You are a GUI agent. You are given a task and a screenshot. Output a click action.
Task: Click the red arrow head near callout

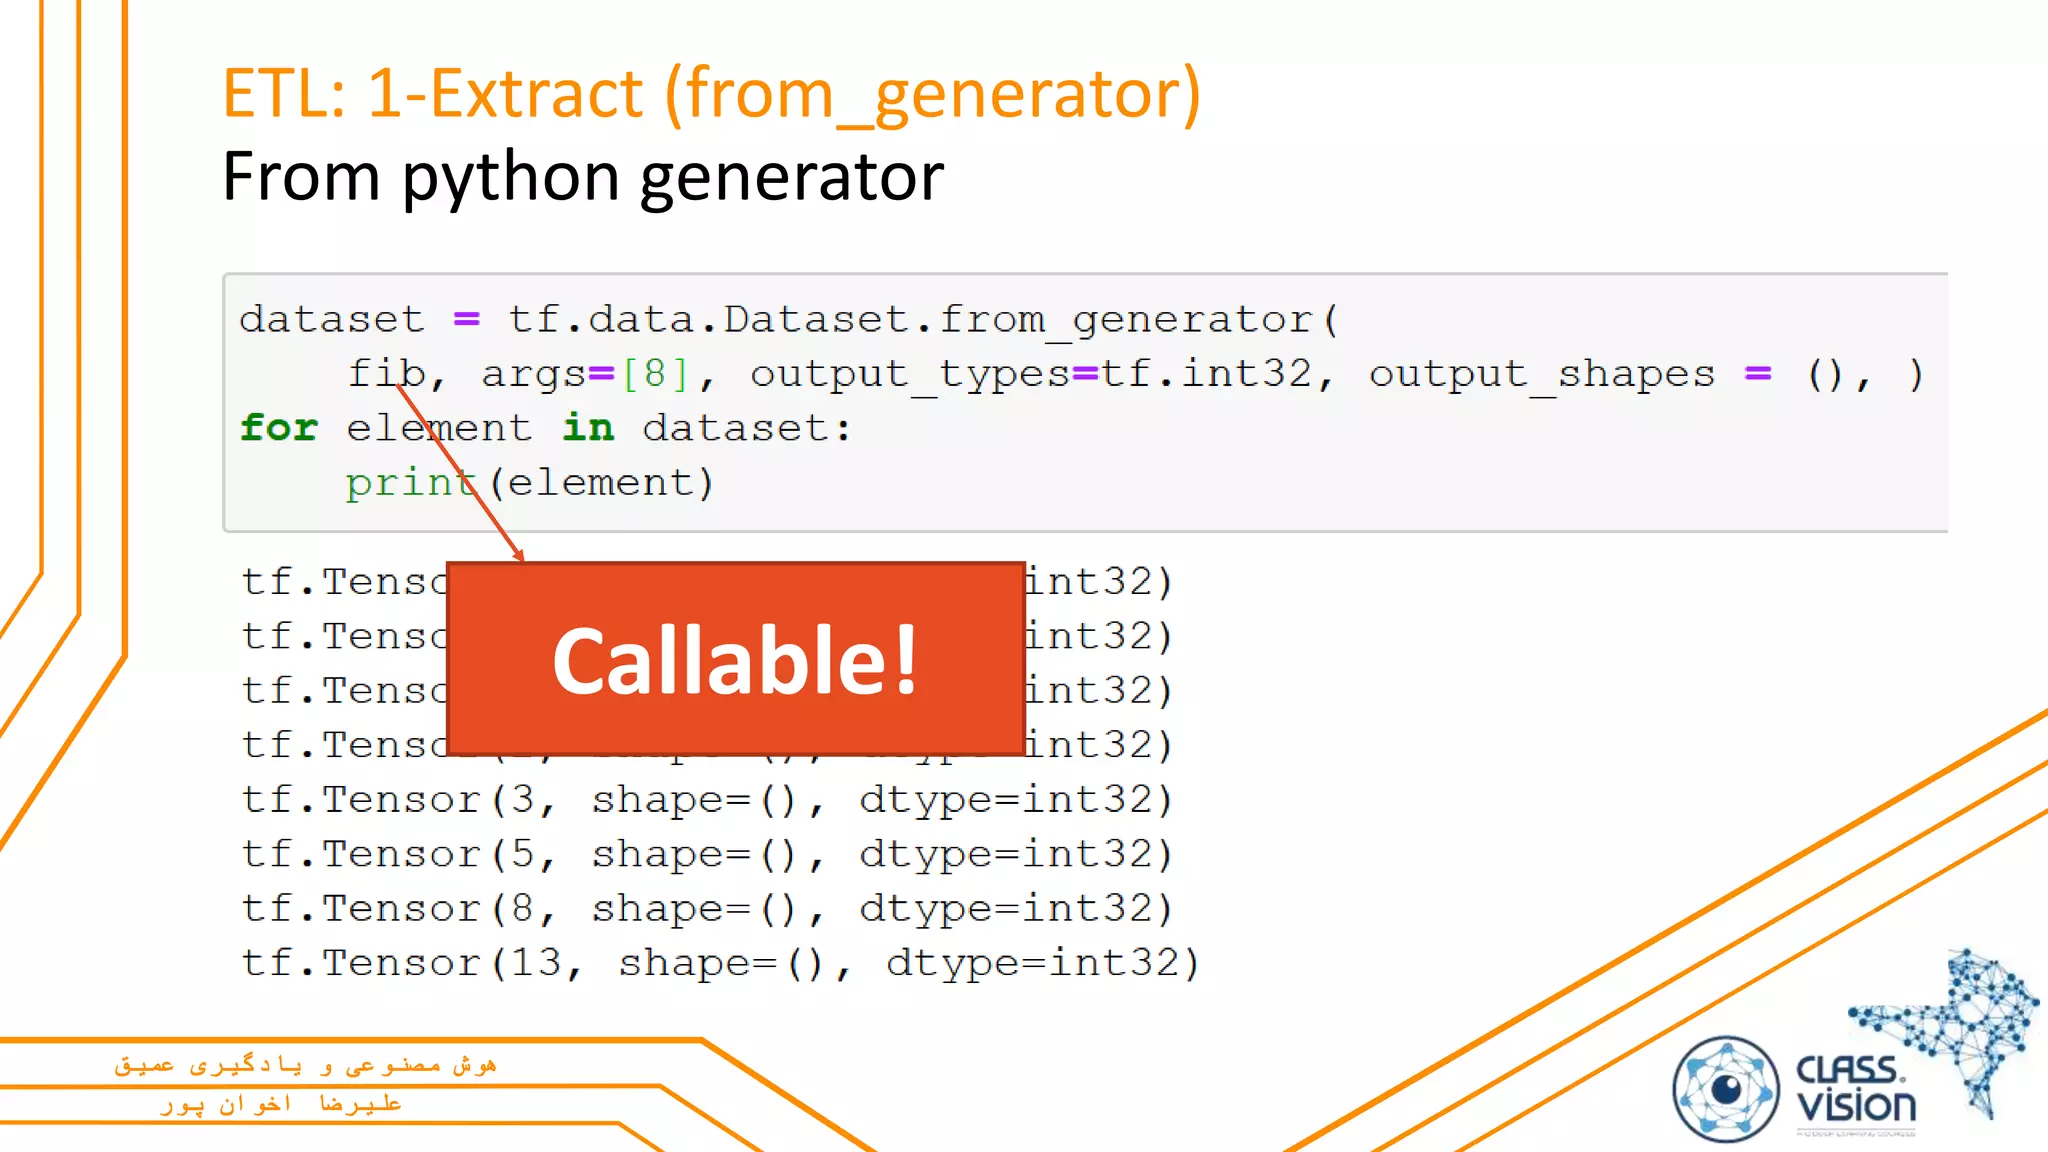coord(518,555)
